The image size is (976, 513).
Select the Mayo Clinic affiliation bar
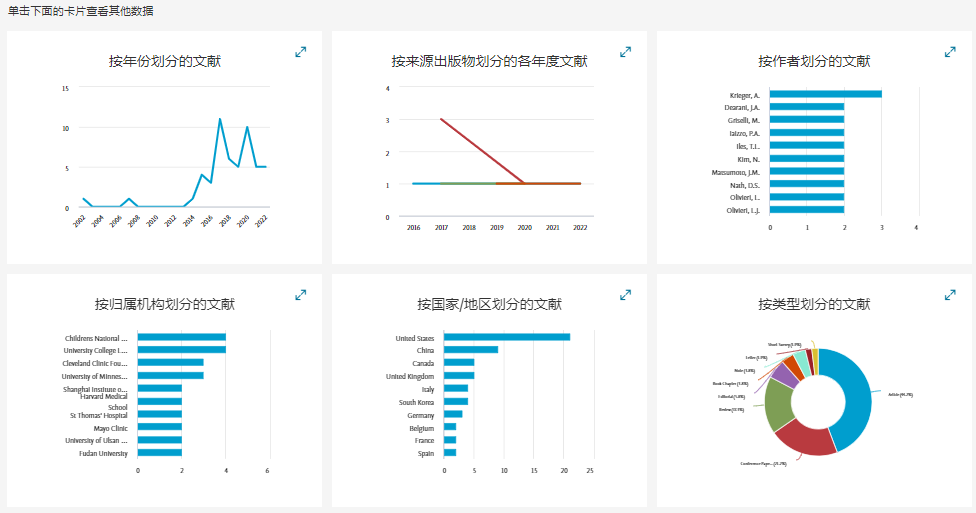tap(159, 427)
